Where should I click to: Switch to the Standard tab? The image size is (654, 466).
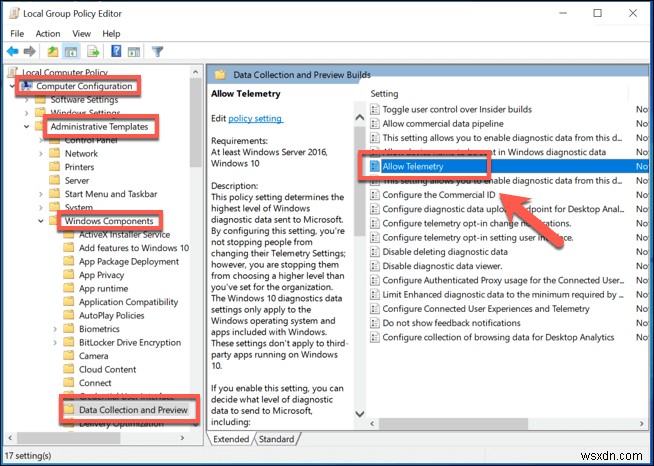(x=277, y=439)
